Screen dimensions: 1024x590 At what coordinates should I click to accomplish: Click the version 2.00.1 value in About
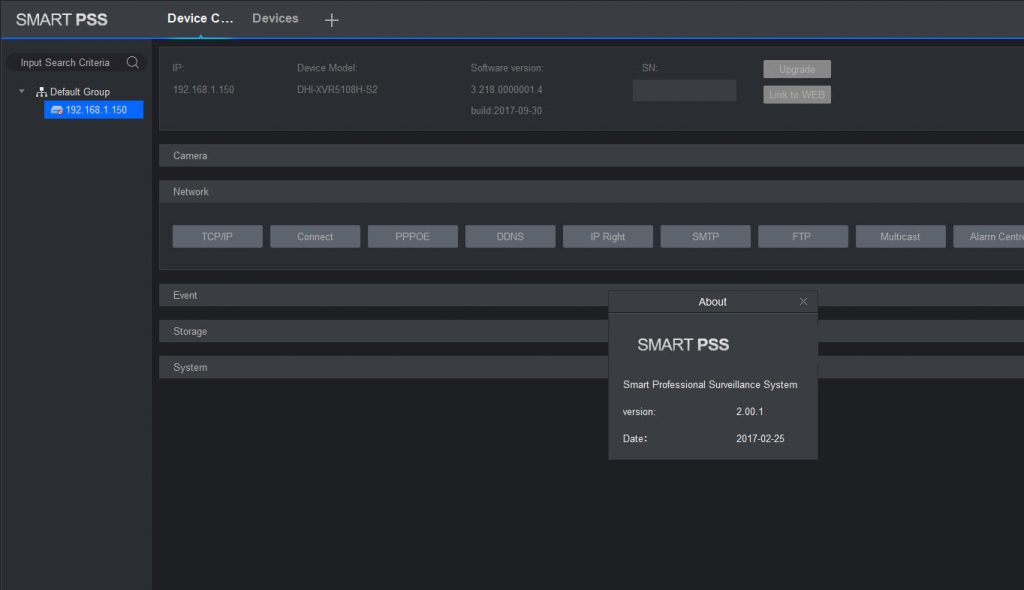click(750, 412)
